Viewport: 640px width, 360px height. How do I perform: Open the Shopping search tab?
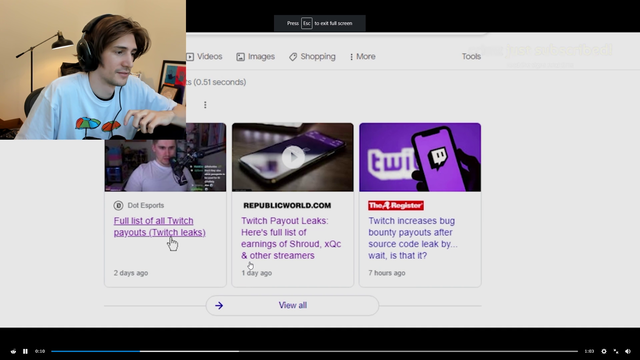(312, 56)
